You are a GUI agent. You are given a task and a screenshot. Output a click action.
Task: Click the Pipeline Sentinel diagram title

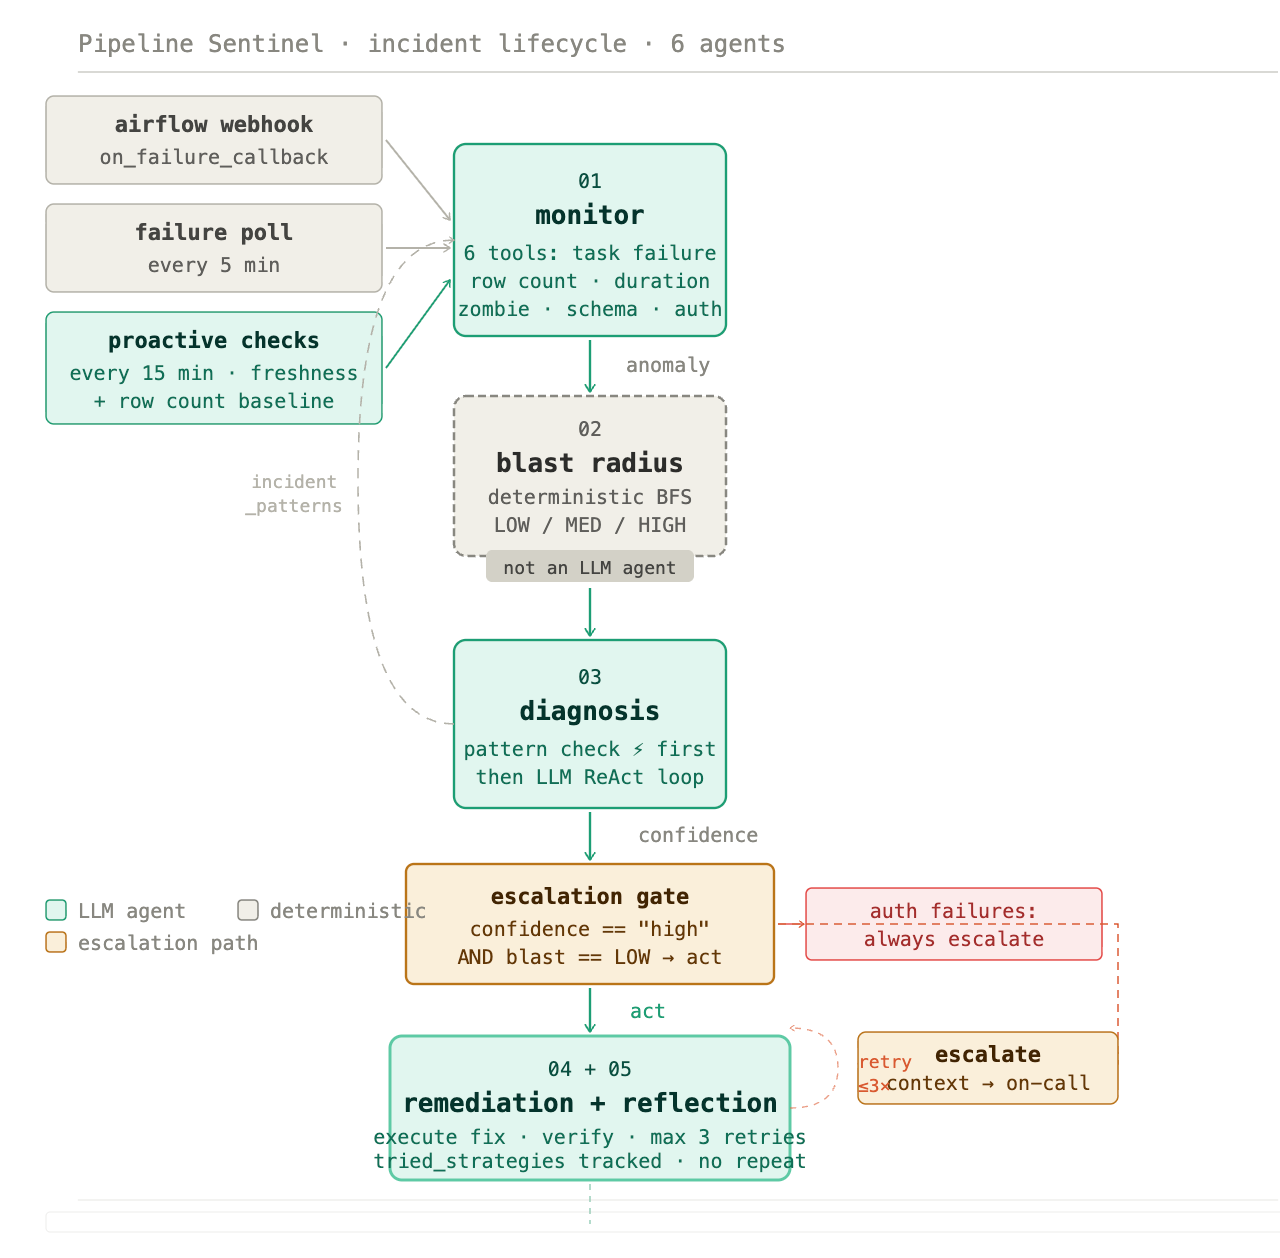click(x=431, y=44)
